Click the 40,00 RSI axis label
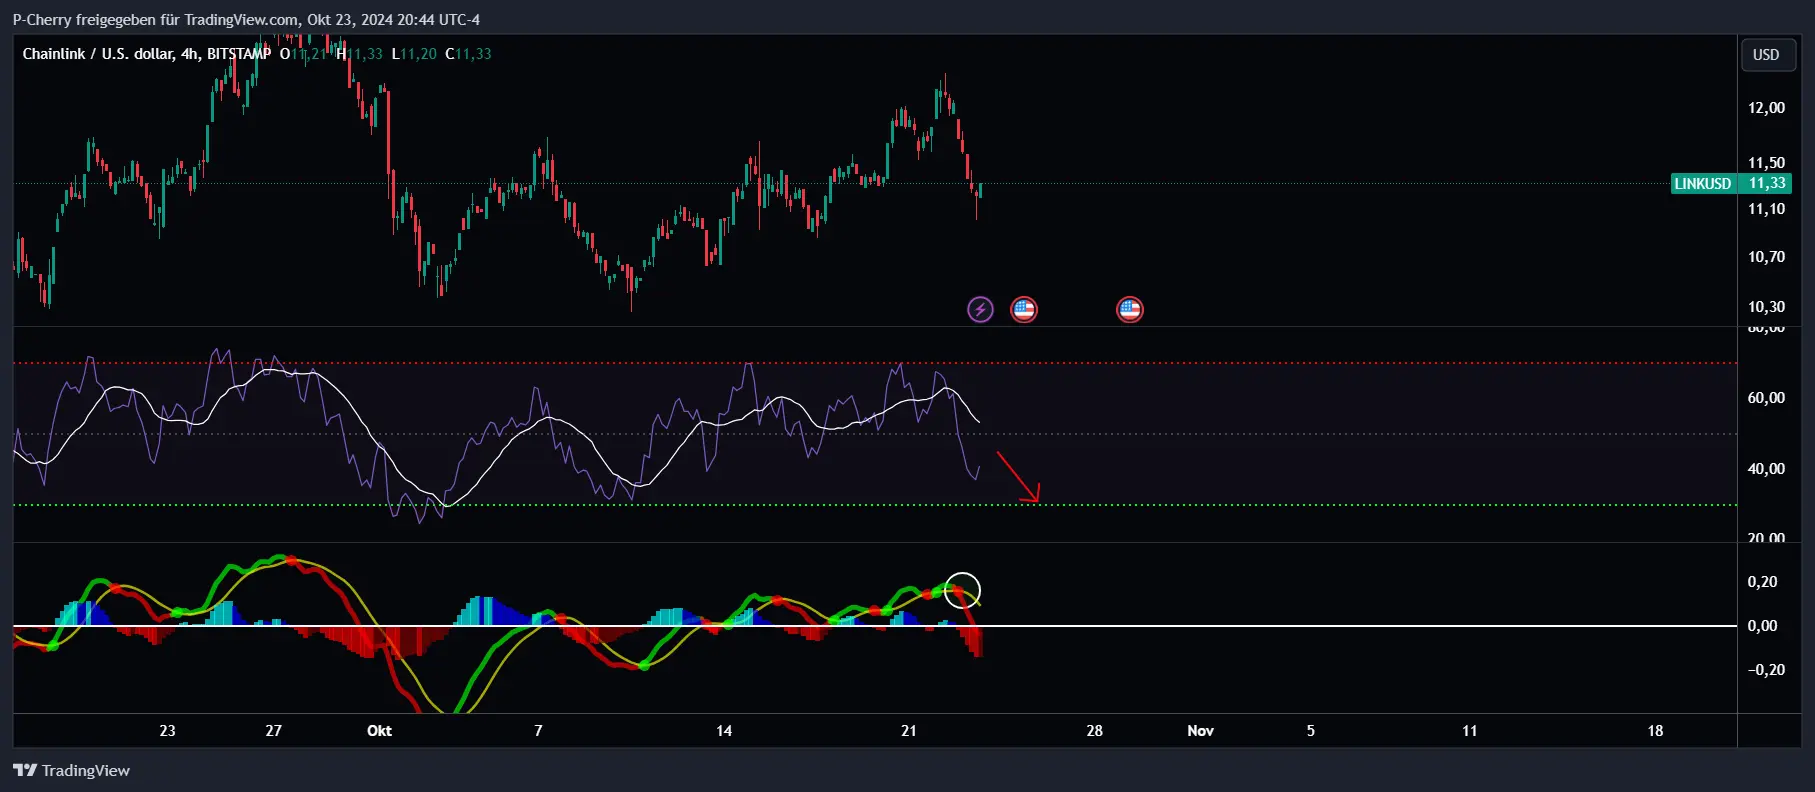This screenshot has width=1815, height=792. pos(1766,469)
